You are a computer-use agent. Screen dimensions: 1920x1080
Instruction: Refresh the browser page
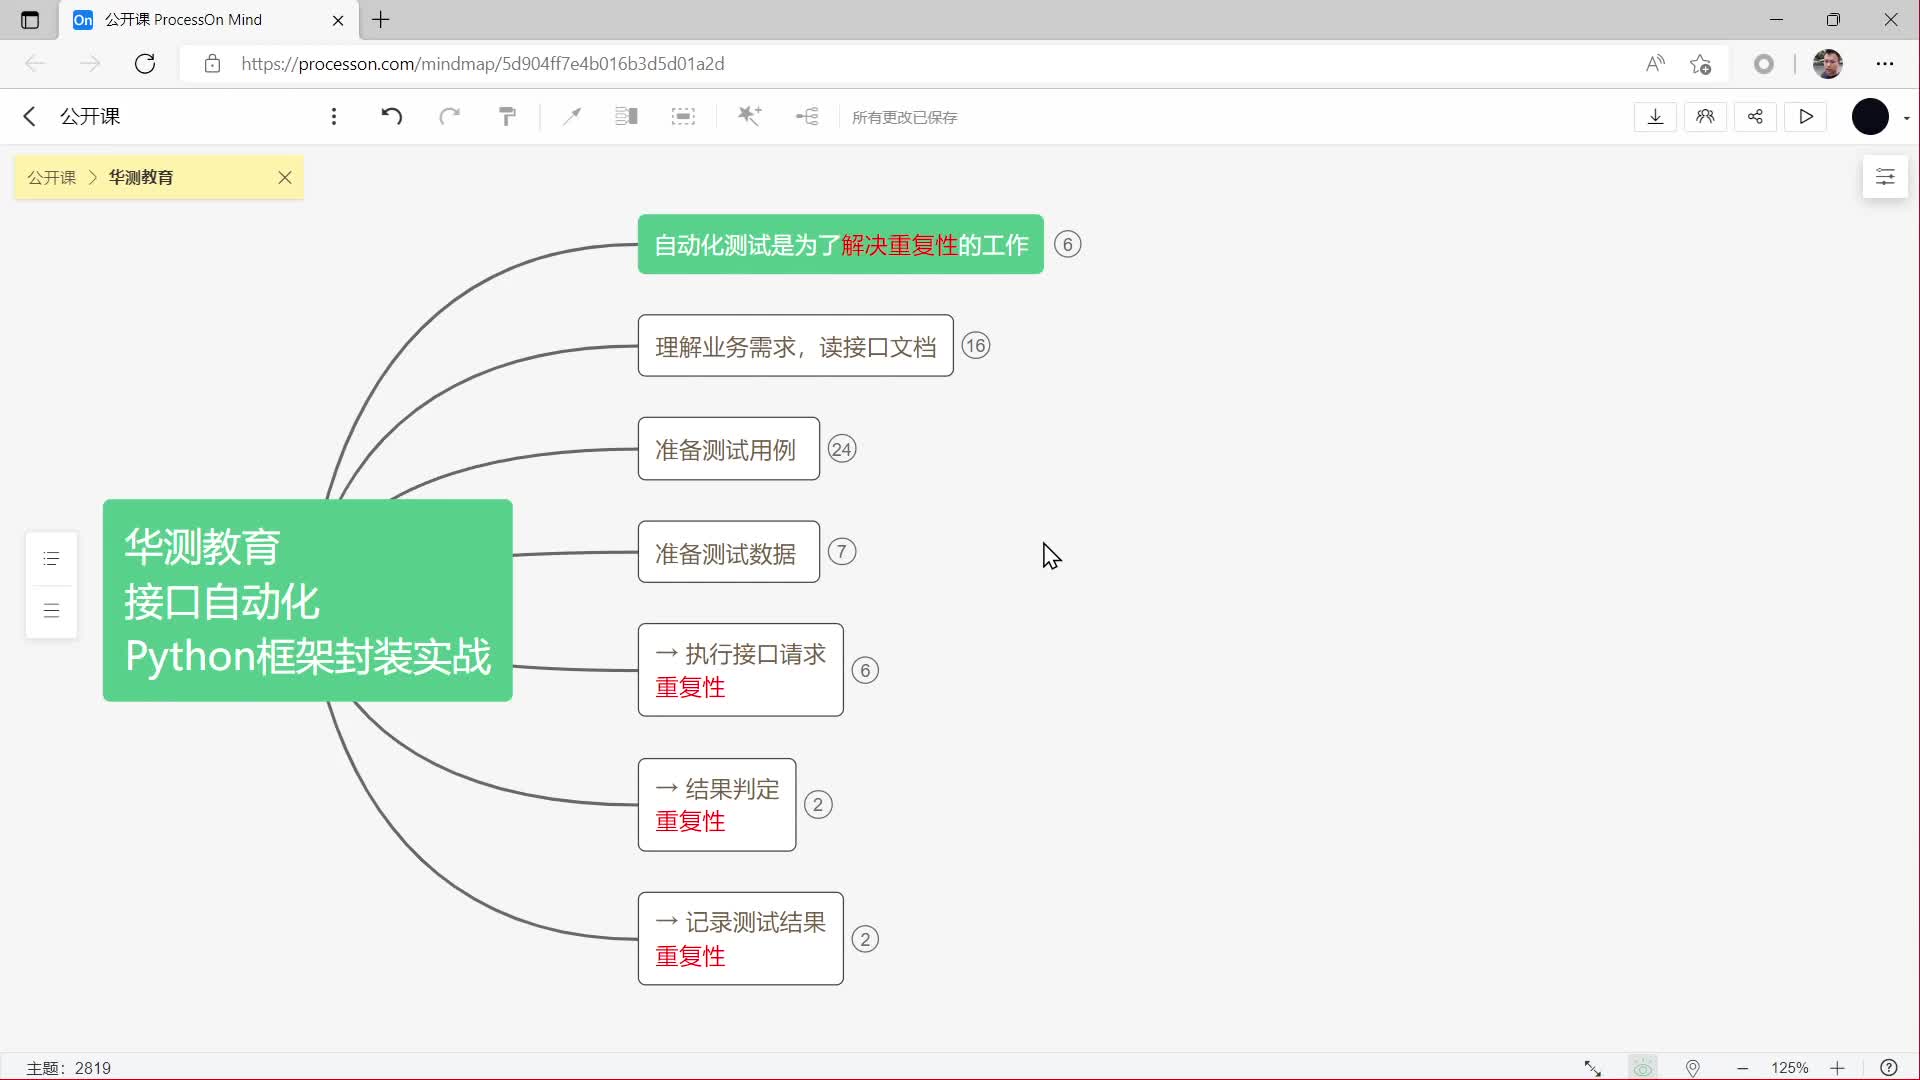click(x=145, y=64)
